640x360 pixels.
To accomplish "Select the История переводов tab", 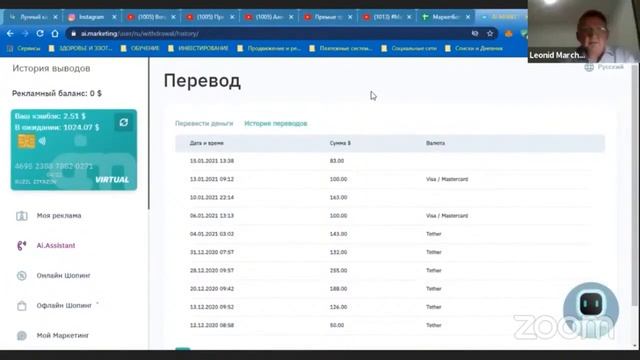I will coord(276,123).
